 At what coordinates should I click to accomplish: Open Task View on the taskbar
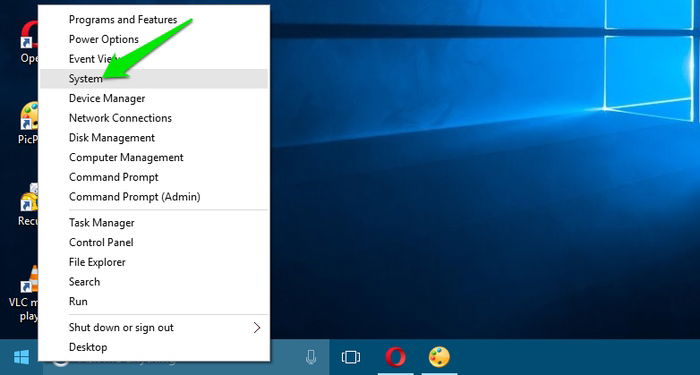351,357
